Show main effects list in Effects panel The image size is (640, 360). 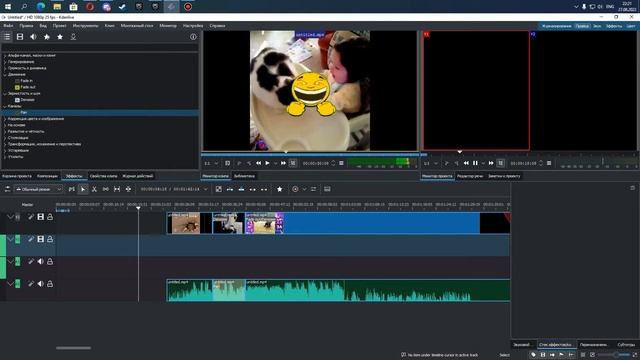point(7,37)
